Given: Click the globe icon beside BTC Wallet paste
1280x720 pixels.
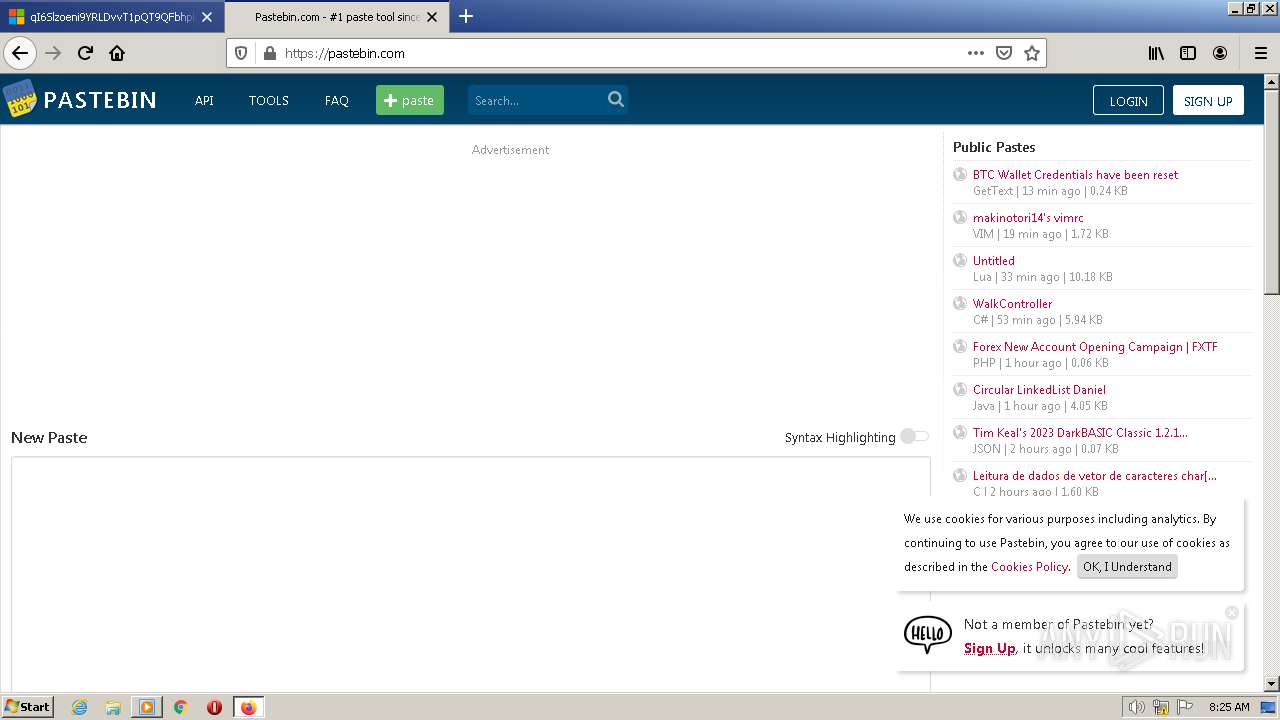Looking at the screenshot, I should pyautogui.click(x=960, y=174).
